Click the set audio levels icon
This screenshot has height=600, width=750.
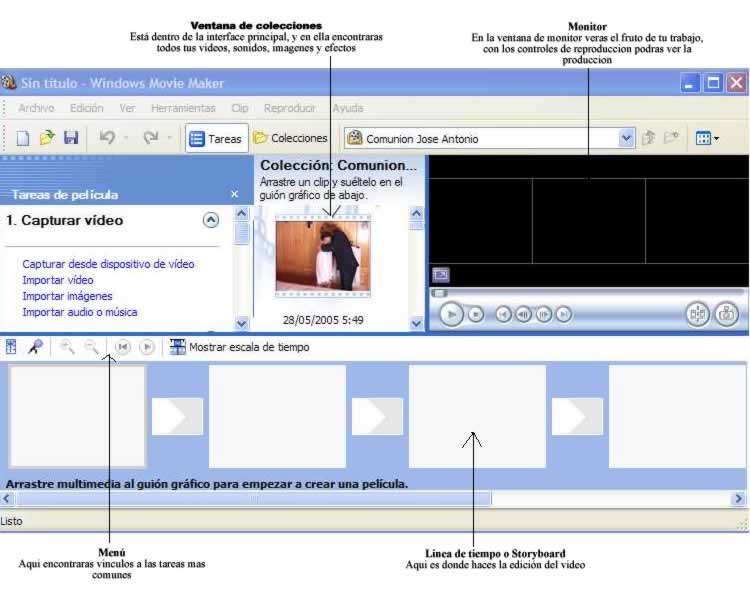pyautogui.click(x=11, y=347)
